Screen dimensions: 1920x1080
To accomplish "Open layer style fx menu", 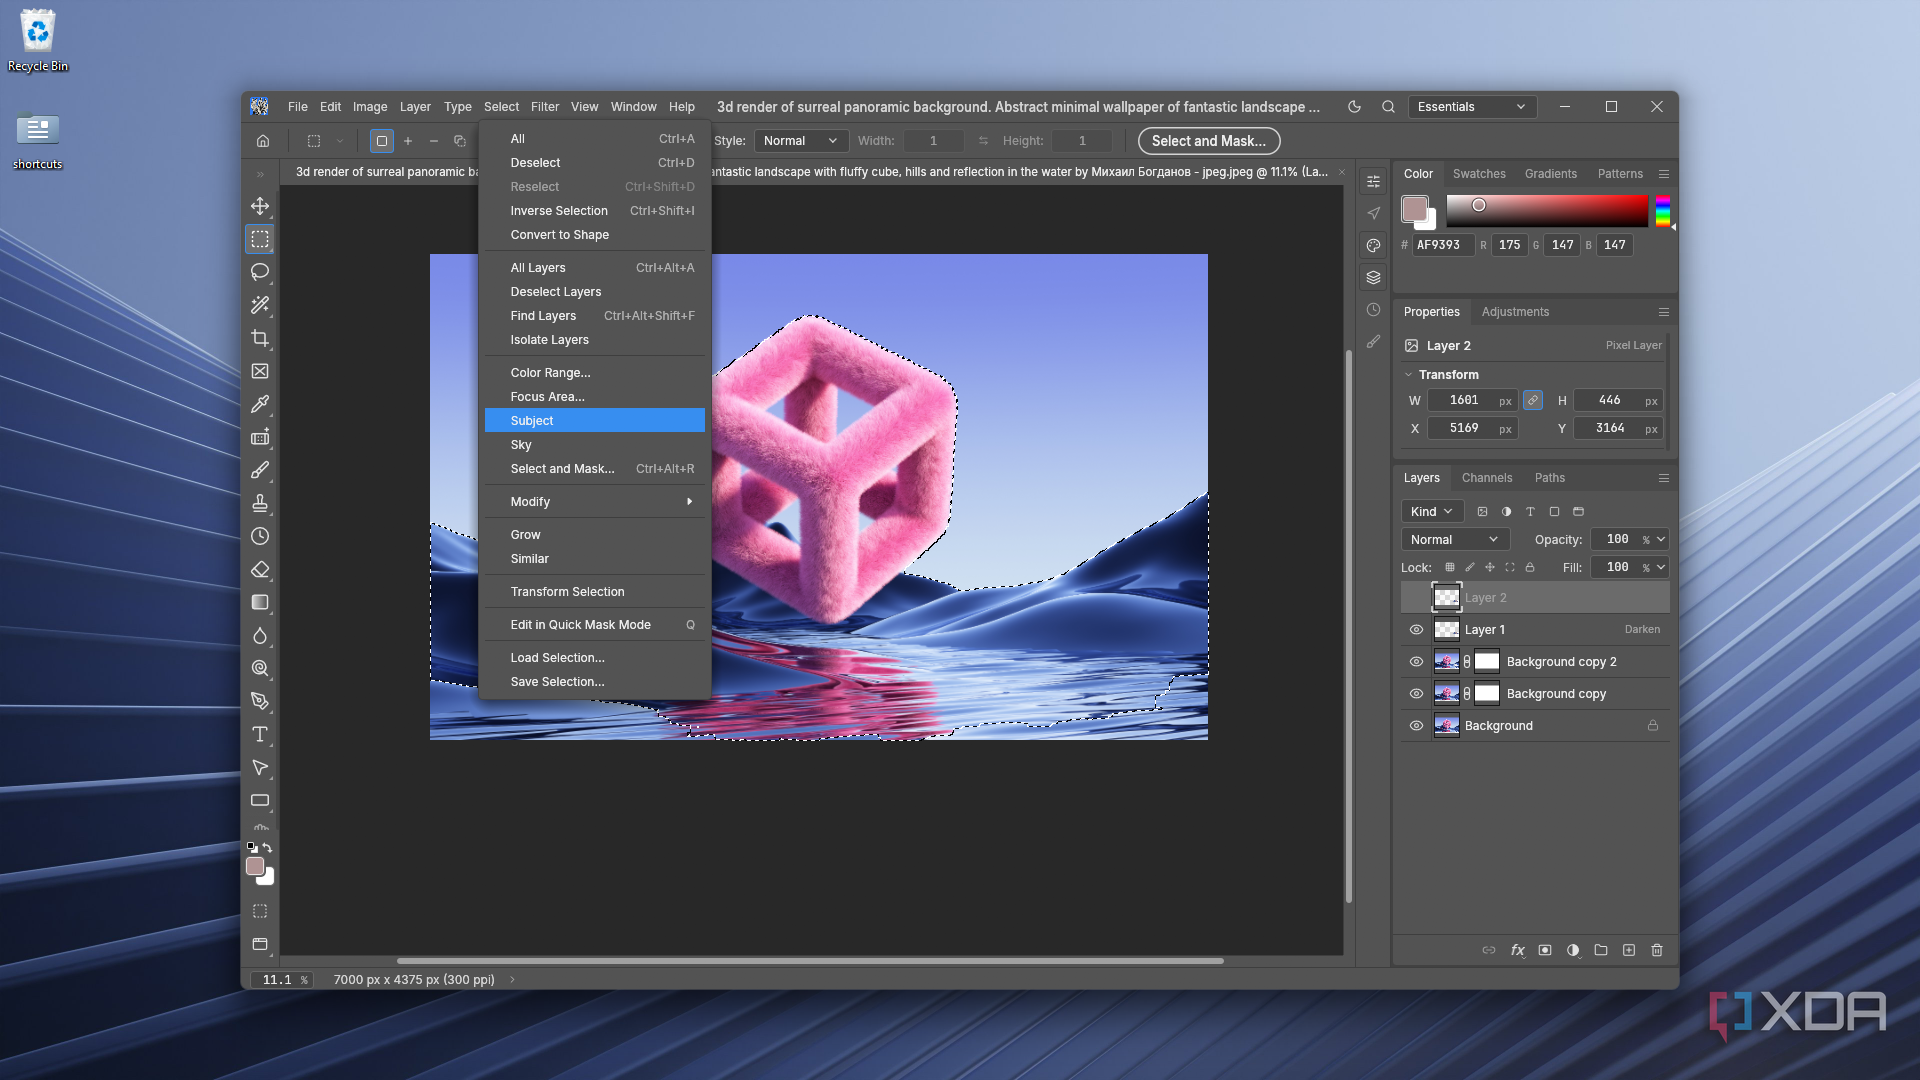I will pyautogui.click(x=1517, y=950).
